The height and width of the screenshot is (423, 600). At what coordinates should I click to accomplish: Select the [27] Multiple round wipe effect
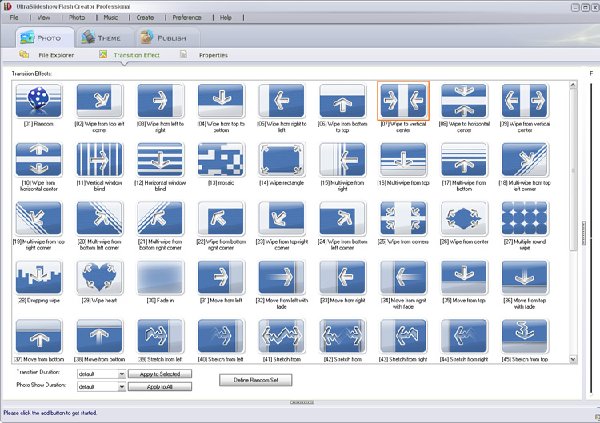coord(525,218)
